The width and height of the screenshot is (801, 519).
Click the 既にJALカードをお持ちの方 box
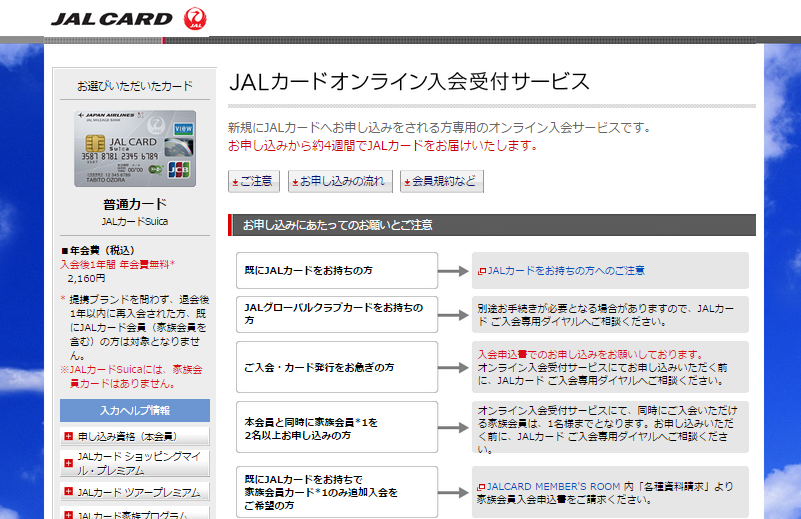coord(337,270)
